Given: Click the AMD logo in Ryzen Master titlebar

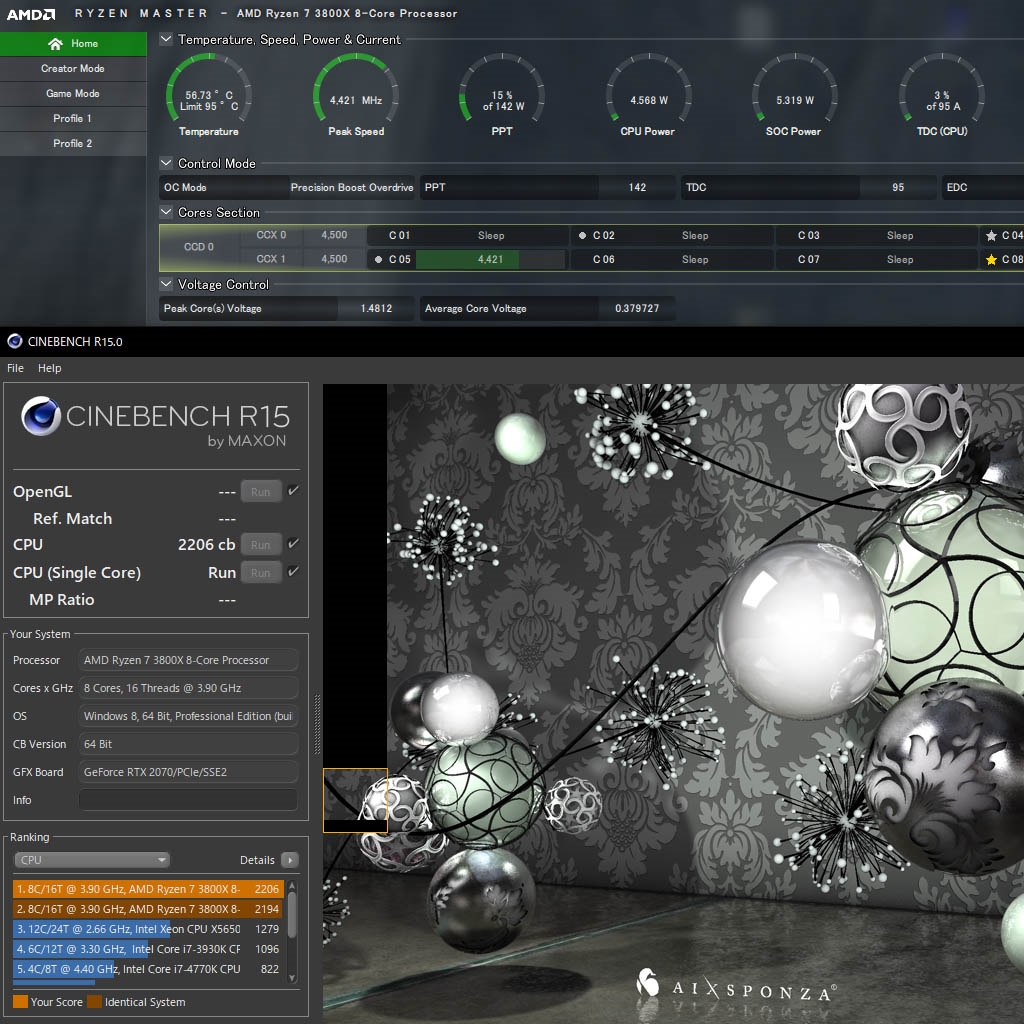Looking at the screenshot, I should 30,14.
